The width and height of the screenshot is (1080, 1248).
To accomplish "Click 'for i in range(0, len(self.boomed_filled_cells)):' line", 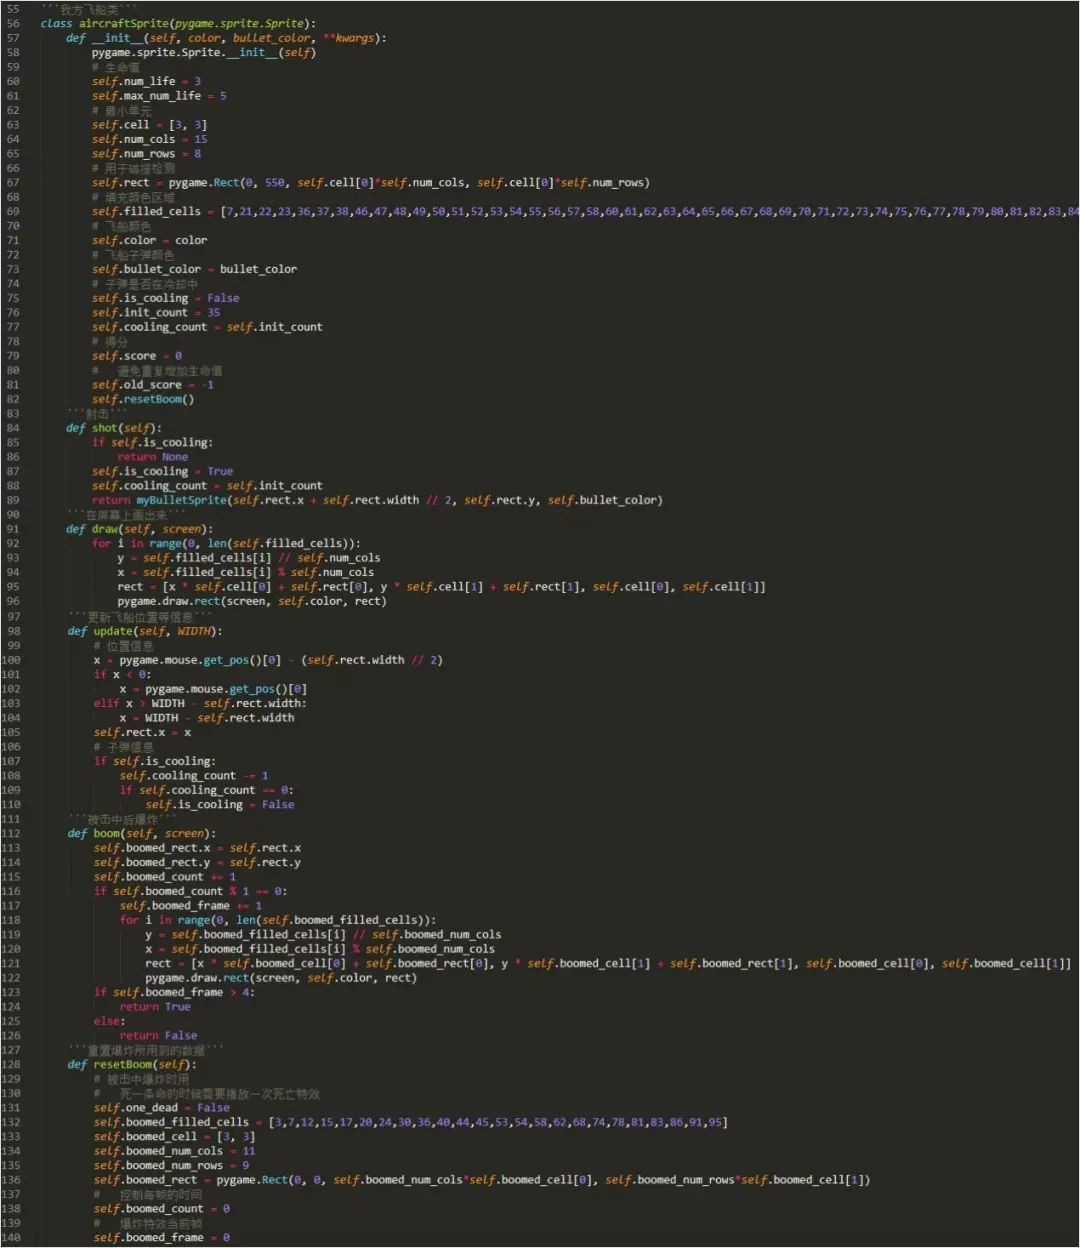I will [279, 920].
